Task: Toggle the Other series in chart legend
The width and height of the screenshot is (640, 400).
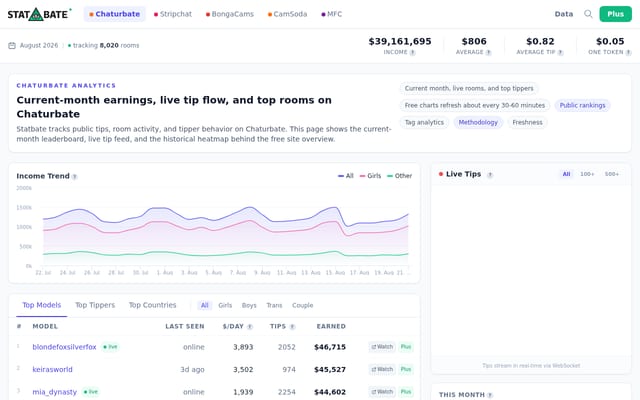Action: [x=399, y=176]
